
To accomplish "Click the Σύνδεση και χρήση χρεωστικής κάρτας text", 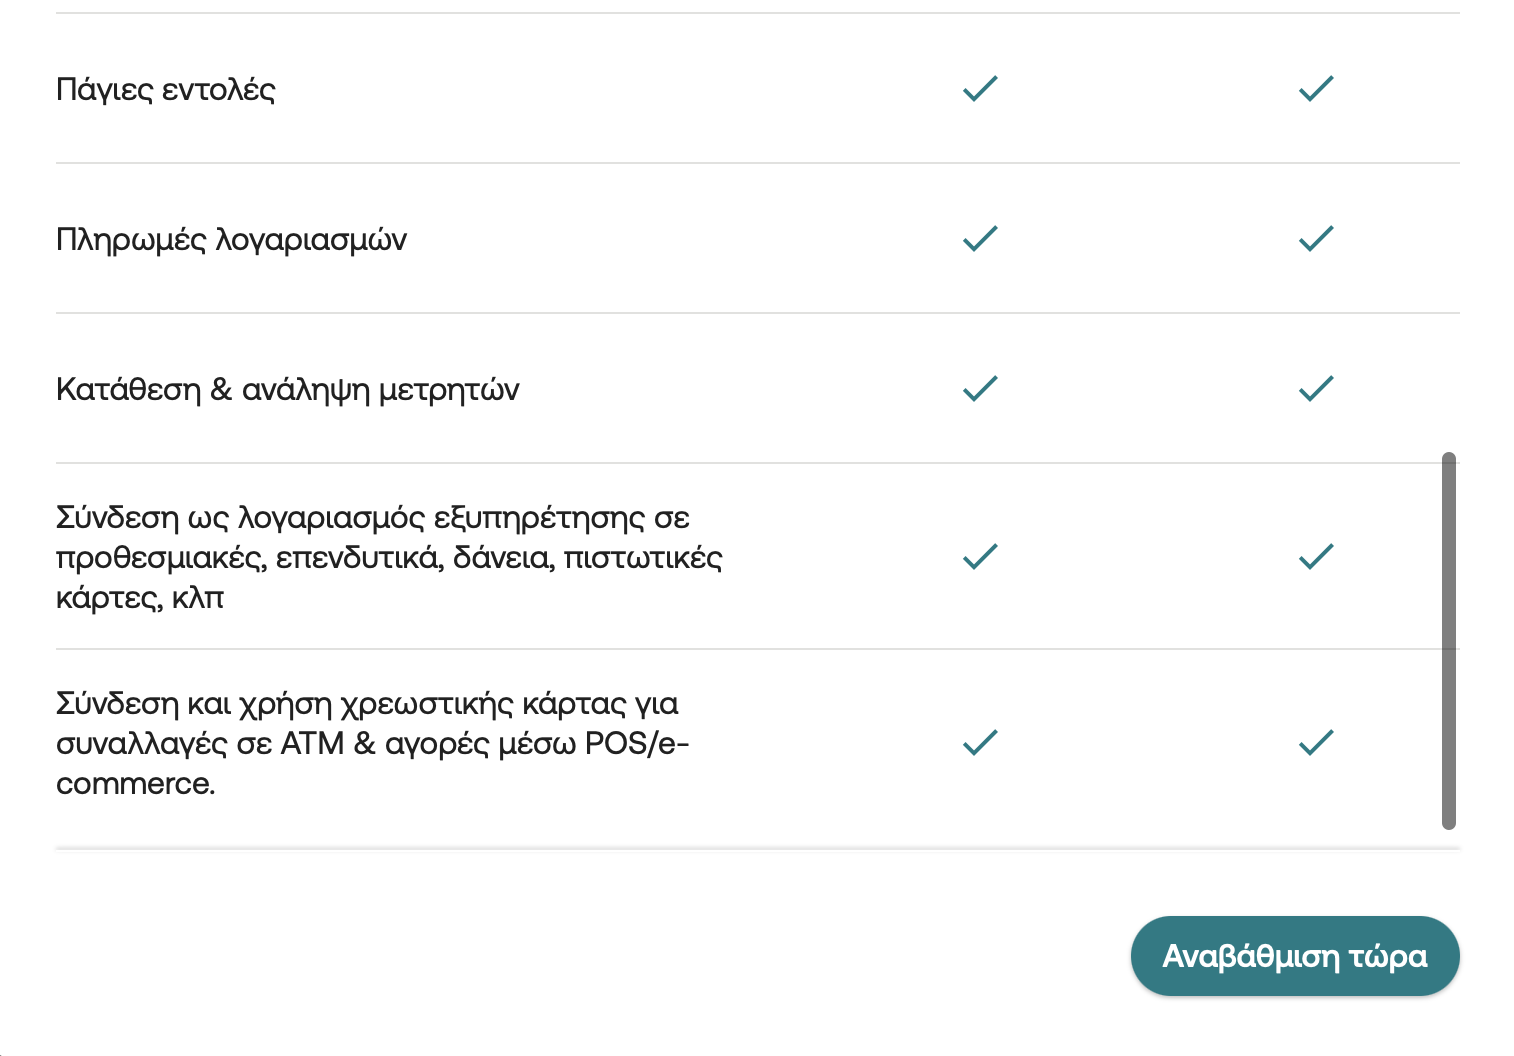I will click(x=373, y=743).
